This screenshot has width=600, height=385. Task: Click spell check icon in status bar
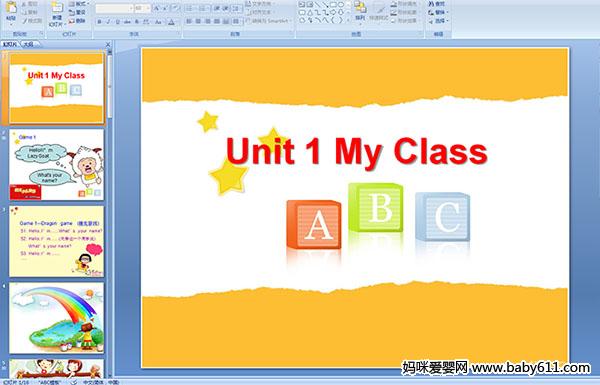(x=73, y=382)
